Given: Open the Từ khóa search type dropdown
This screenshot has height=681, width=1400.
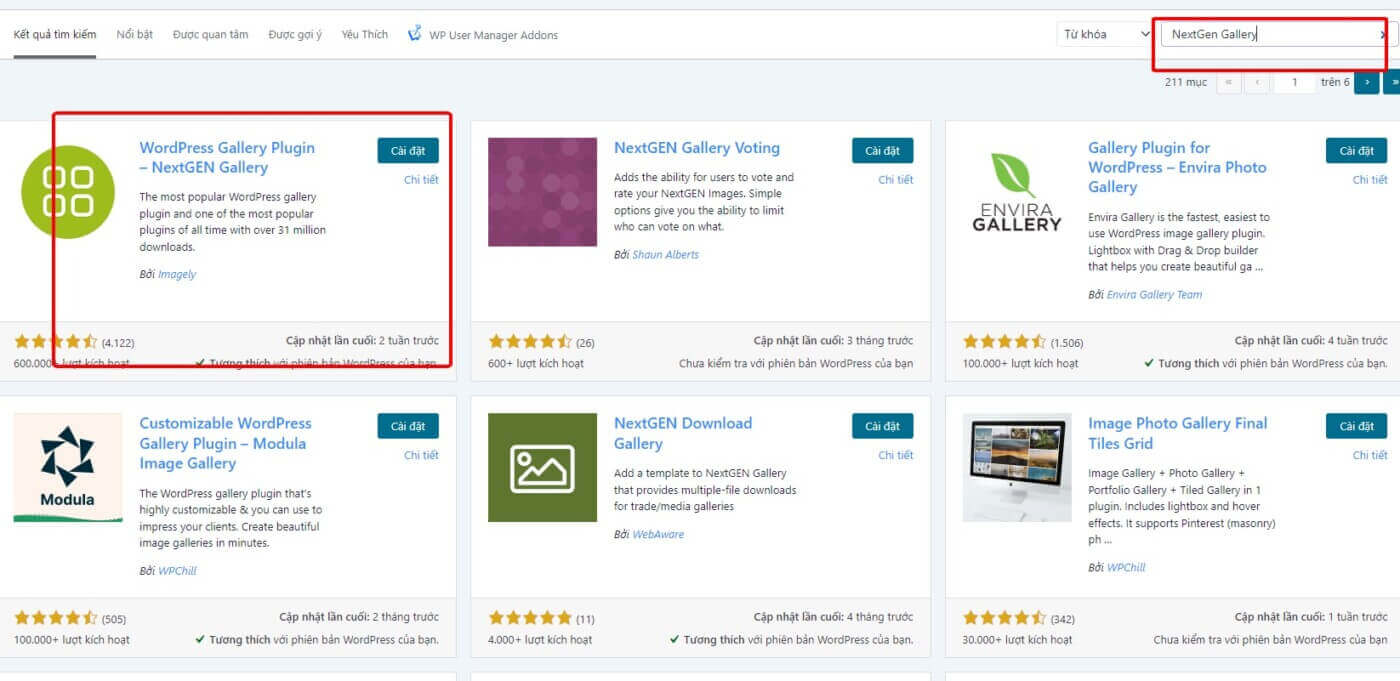Looking at the screenshot, I should tap(1105, 34).
